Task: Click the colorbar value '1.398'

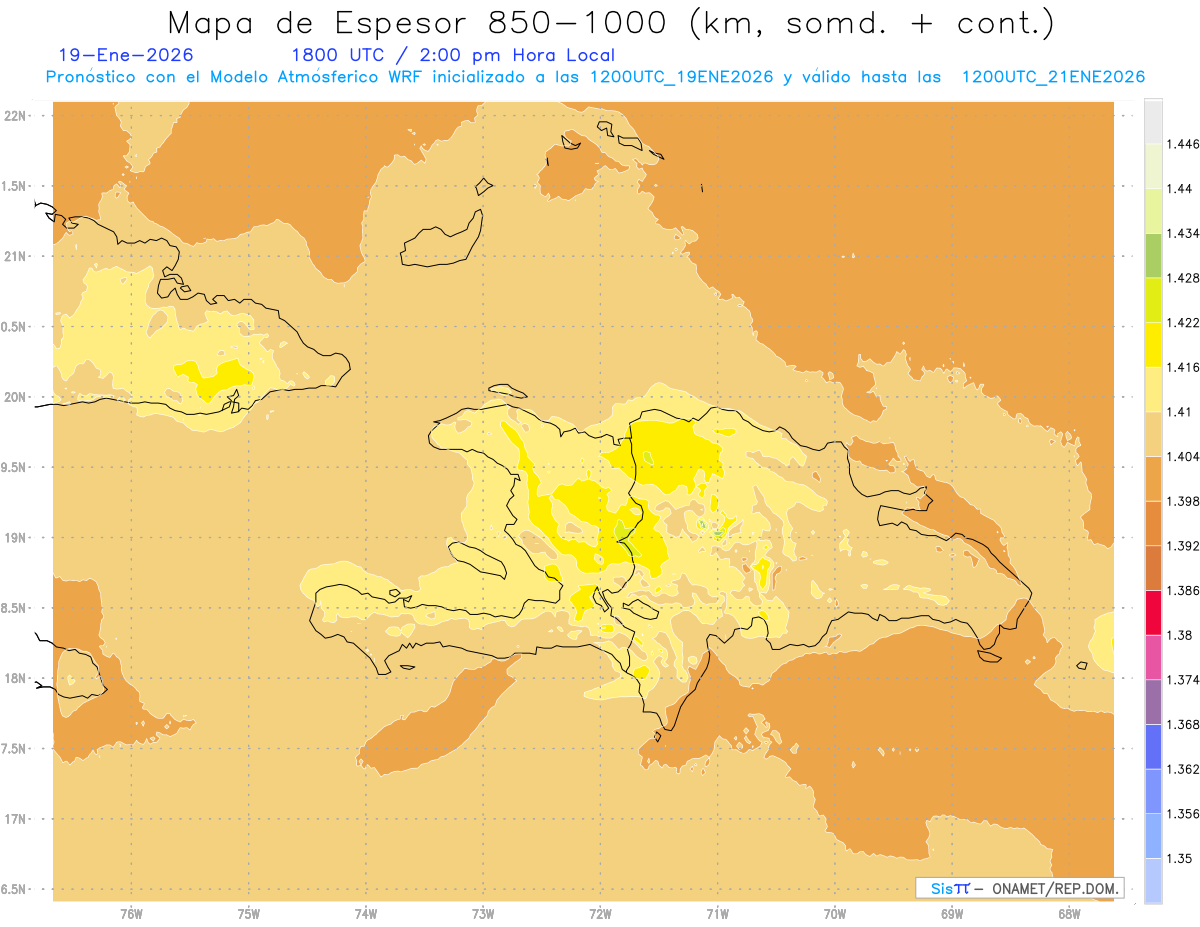Action: [1182, 501]
